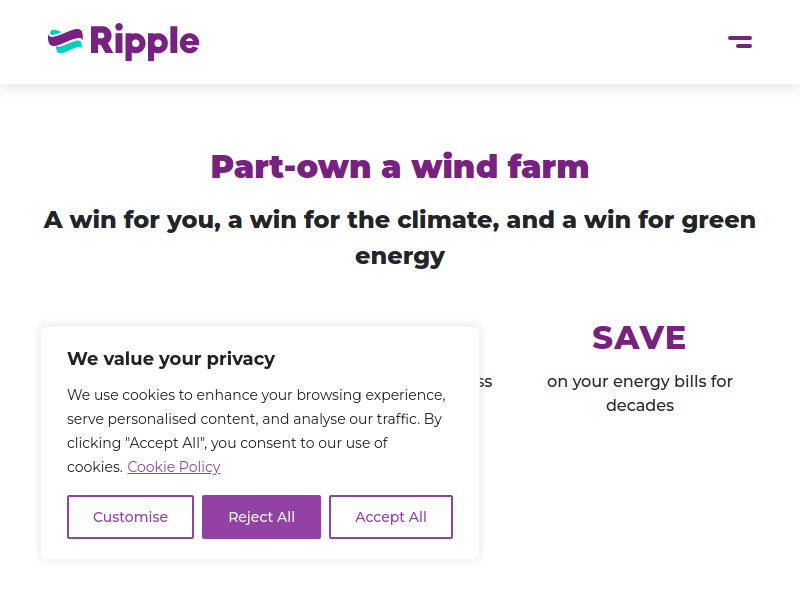Click the purple SAVE heading
The width and height of the screenshot is (800, 600).
pos(639,338)
